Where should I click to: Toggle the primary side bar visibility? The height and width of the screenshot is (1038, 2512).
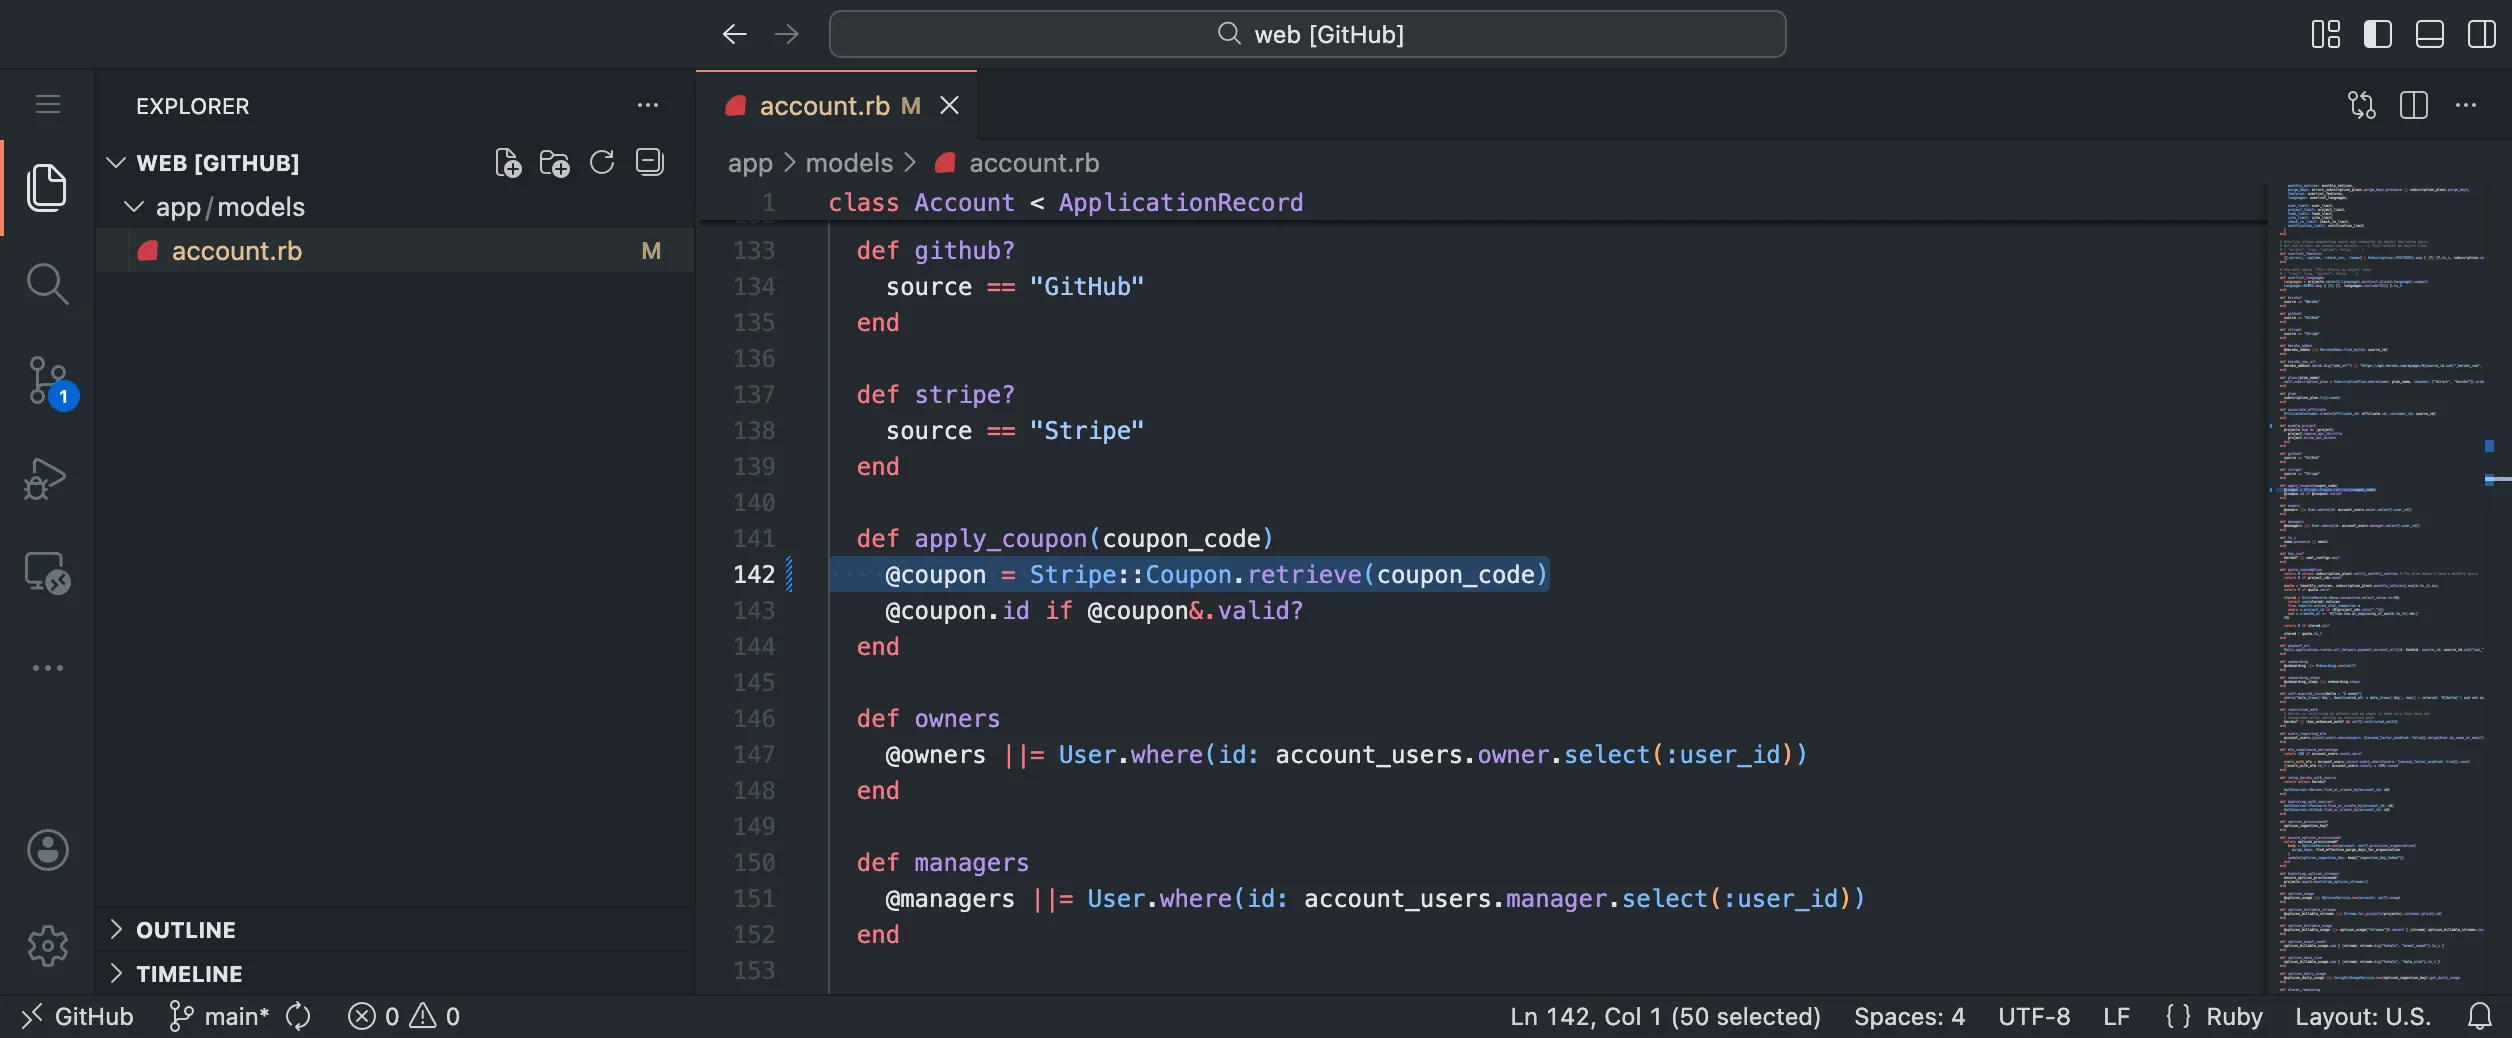2378,33
